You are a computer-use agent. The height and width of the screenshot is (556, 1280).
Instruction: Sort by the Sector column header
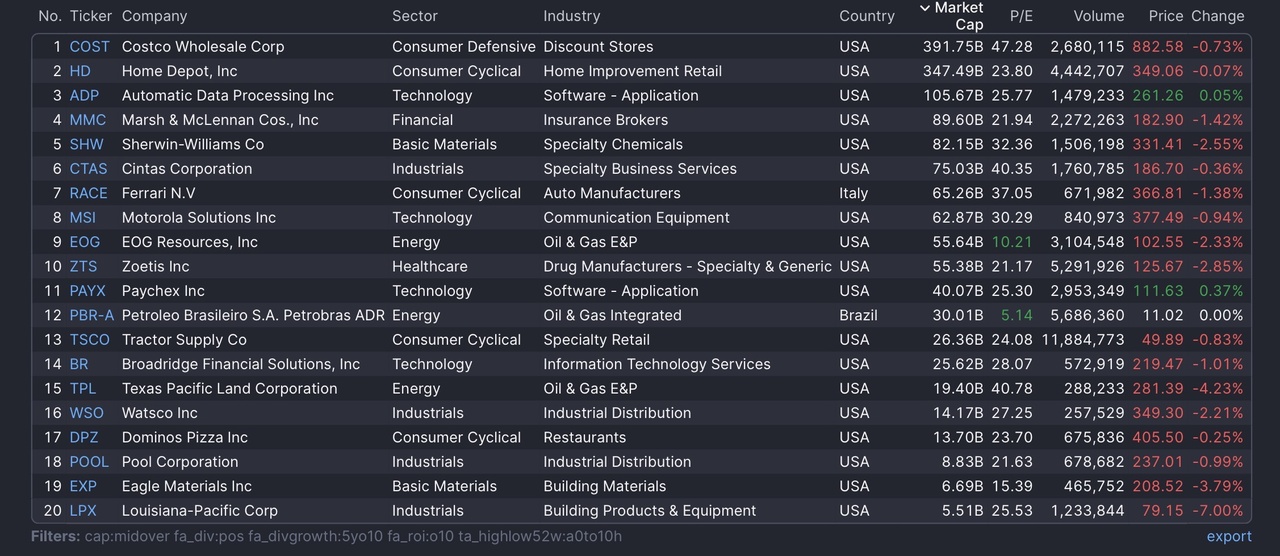[415, 16]
